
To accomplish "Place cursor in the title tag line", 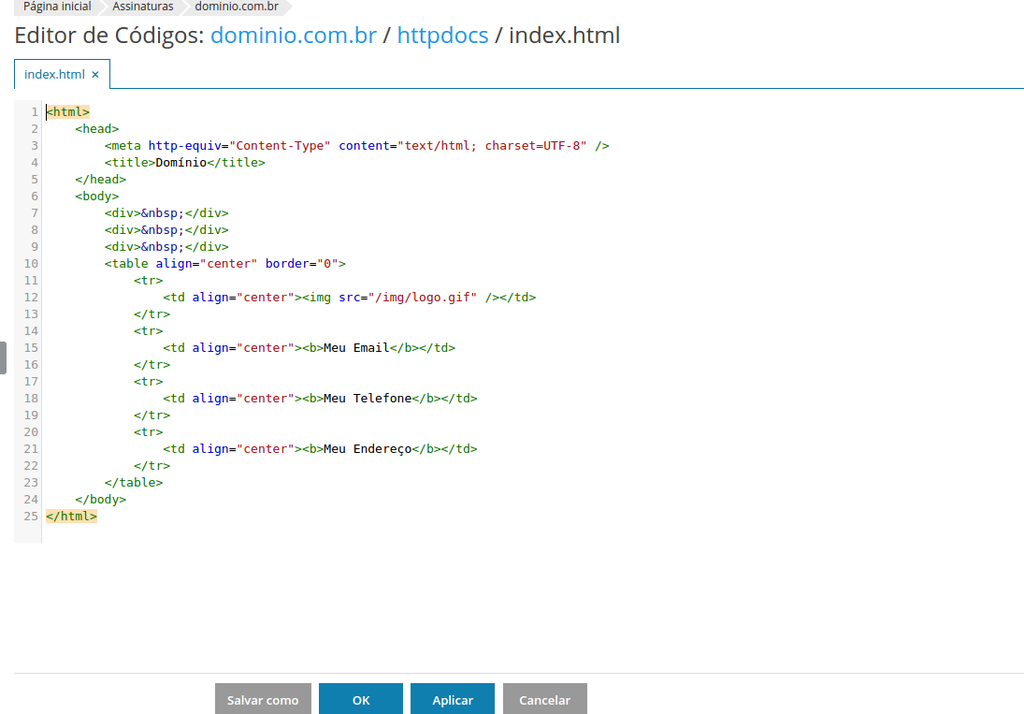I will tap(185, 162).
